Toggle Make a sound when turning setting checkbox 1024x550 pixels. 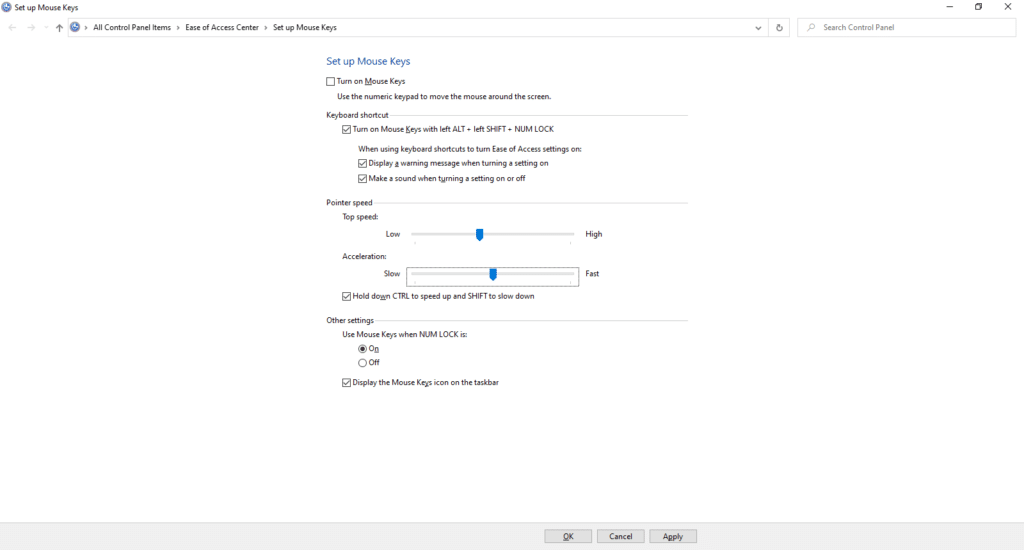point(362,178)
